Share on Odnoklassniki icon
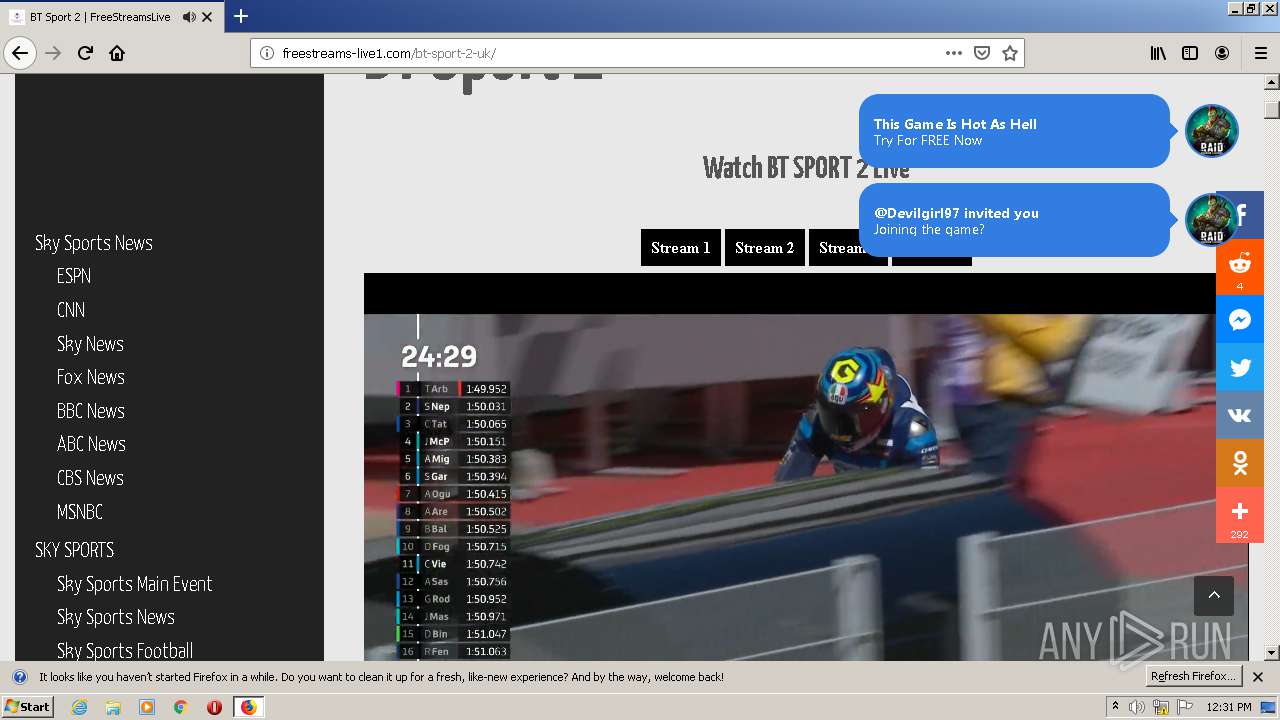The height and width of the screenshot is (720, 1280). pyautogui.click(x=1240, y=463)
